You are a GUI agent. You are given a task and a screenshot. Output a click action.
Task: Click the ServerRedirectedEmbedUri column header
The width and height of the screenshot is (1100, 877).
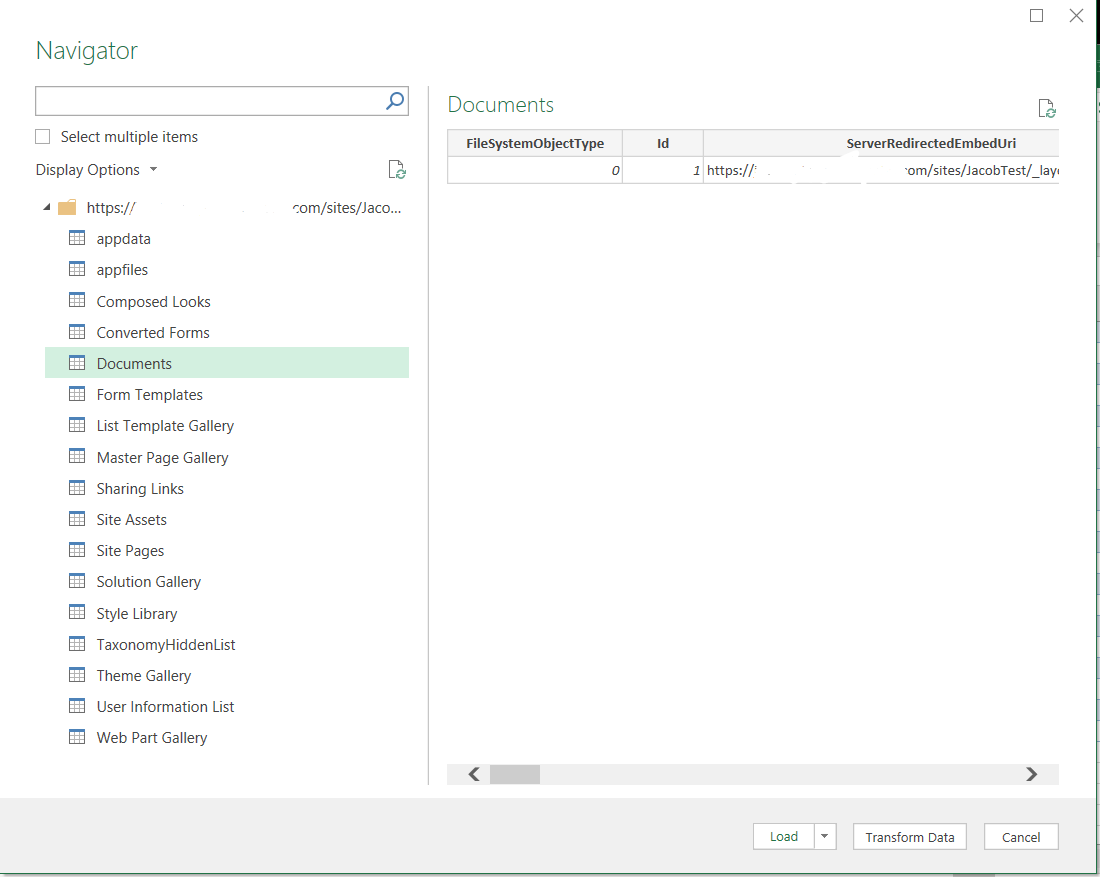click(x=882, y=143)
